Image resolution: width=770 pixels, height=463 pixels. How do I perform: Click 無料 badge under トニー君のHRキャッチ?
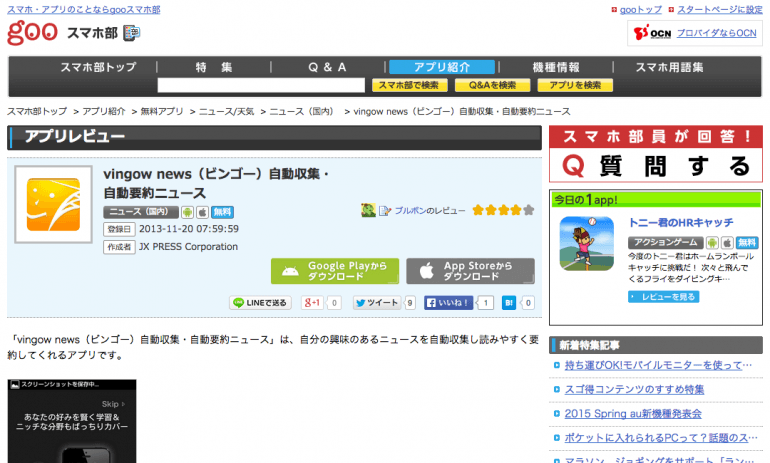[x=747, y=243]
